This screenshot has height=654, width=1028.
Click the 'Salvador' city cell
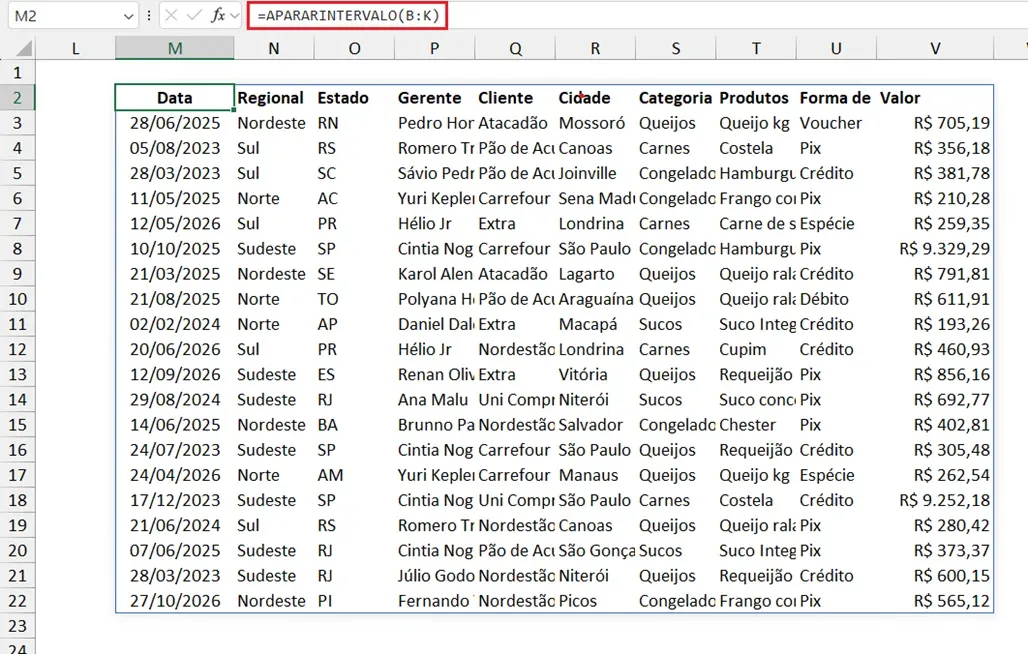pos(595,425)
